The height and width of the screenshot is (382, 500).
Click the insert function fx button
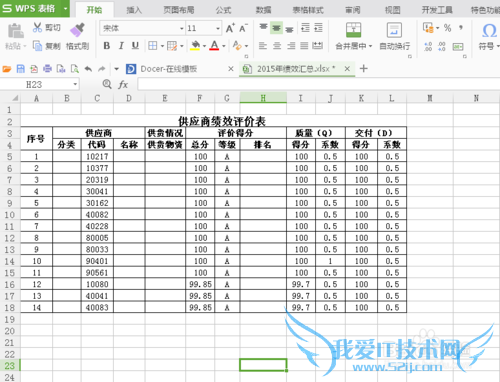pyautogui.click(x=123, y=85)
